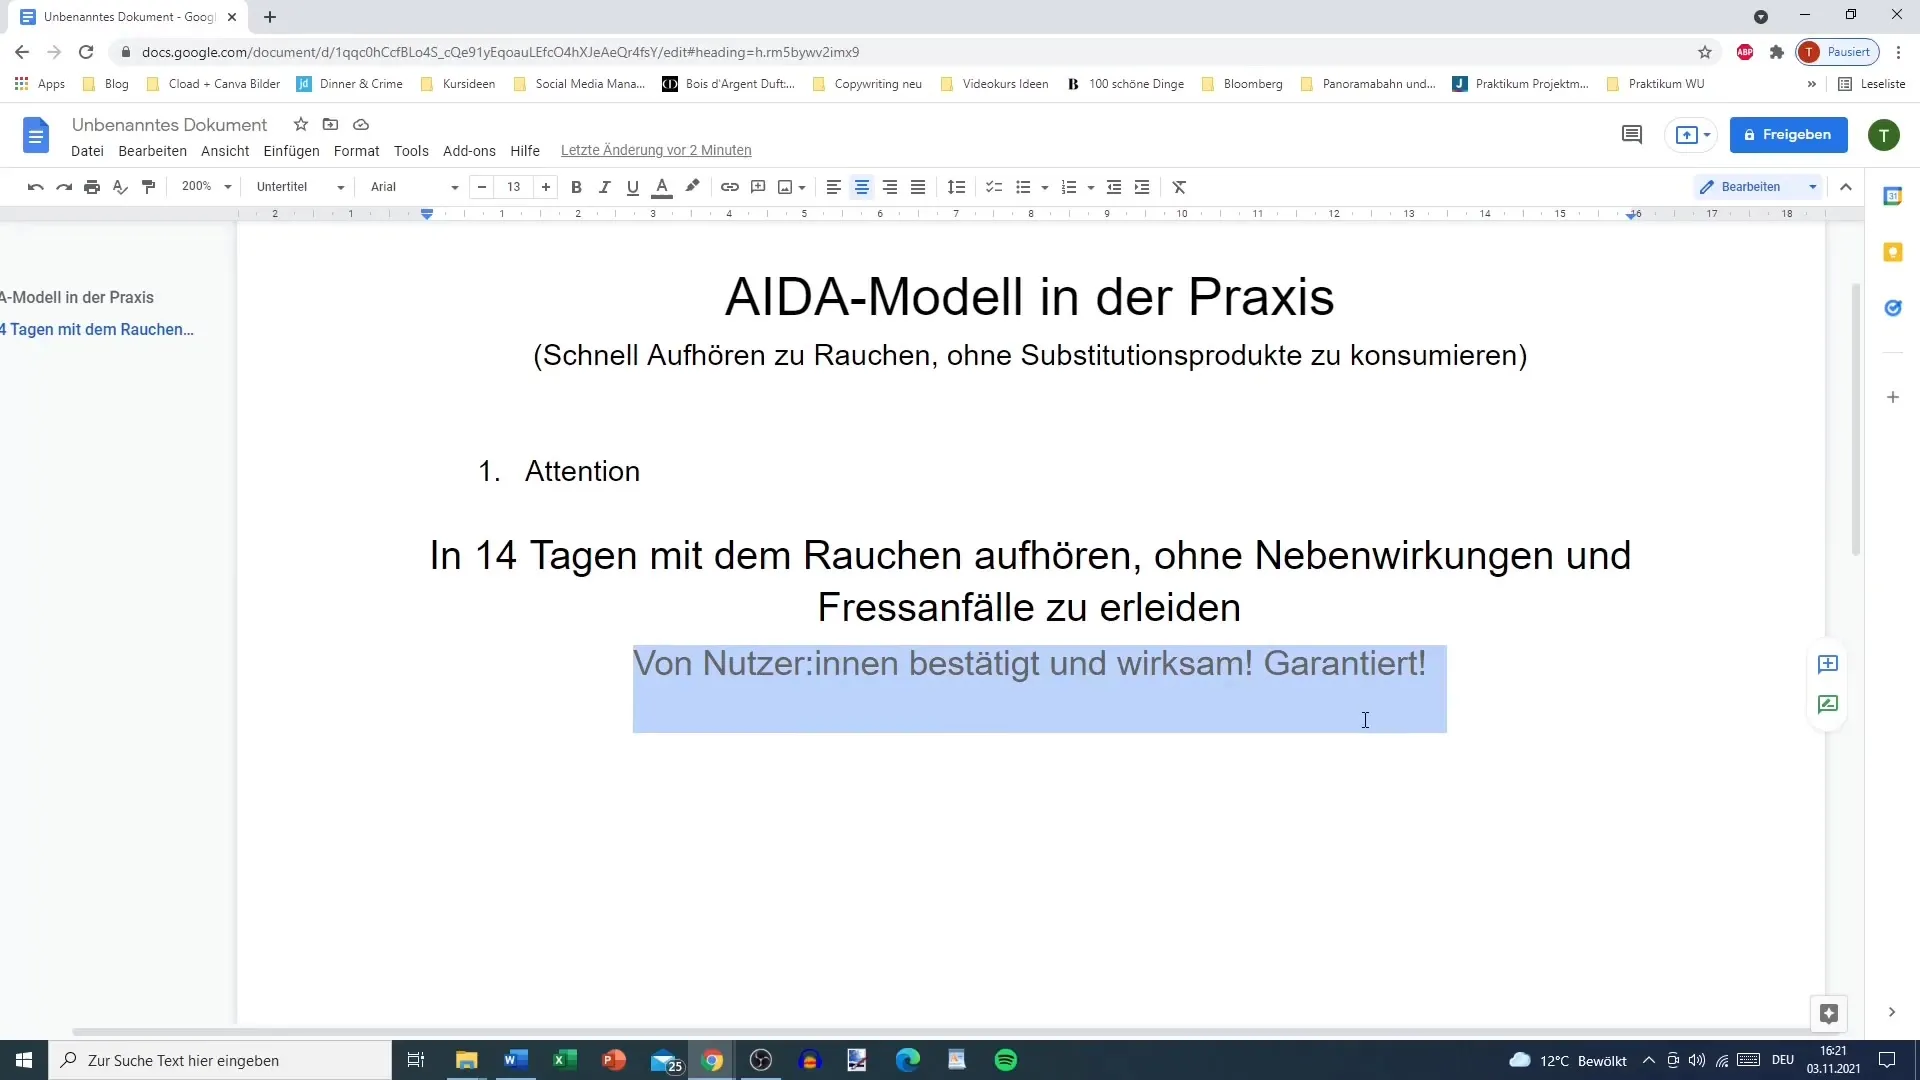Image resolution: width=1920 pixels, height=1080 pixels.
Task: Open the Untertitel style dropdown
Action: (300, 187)
